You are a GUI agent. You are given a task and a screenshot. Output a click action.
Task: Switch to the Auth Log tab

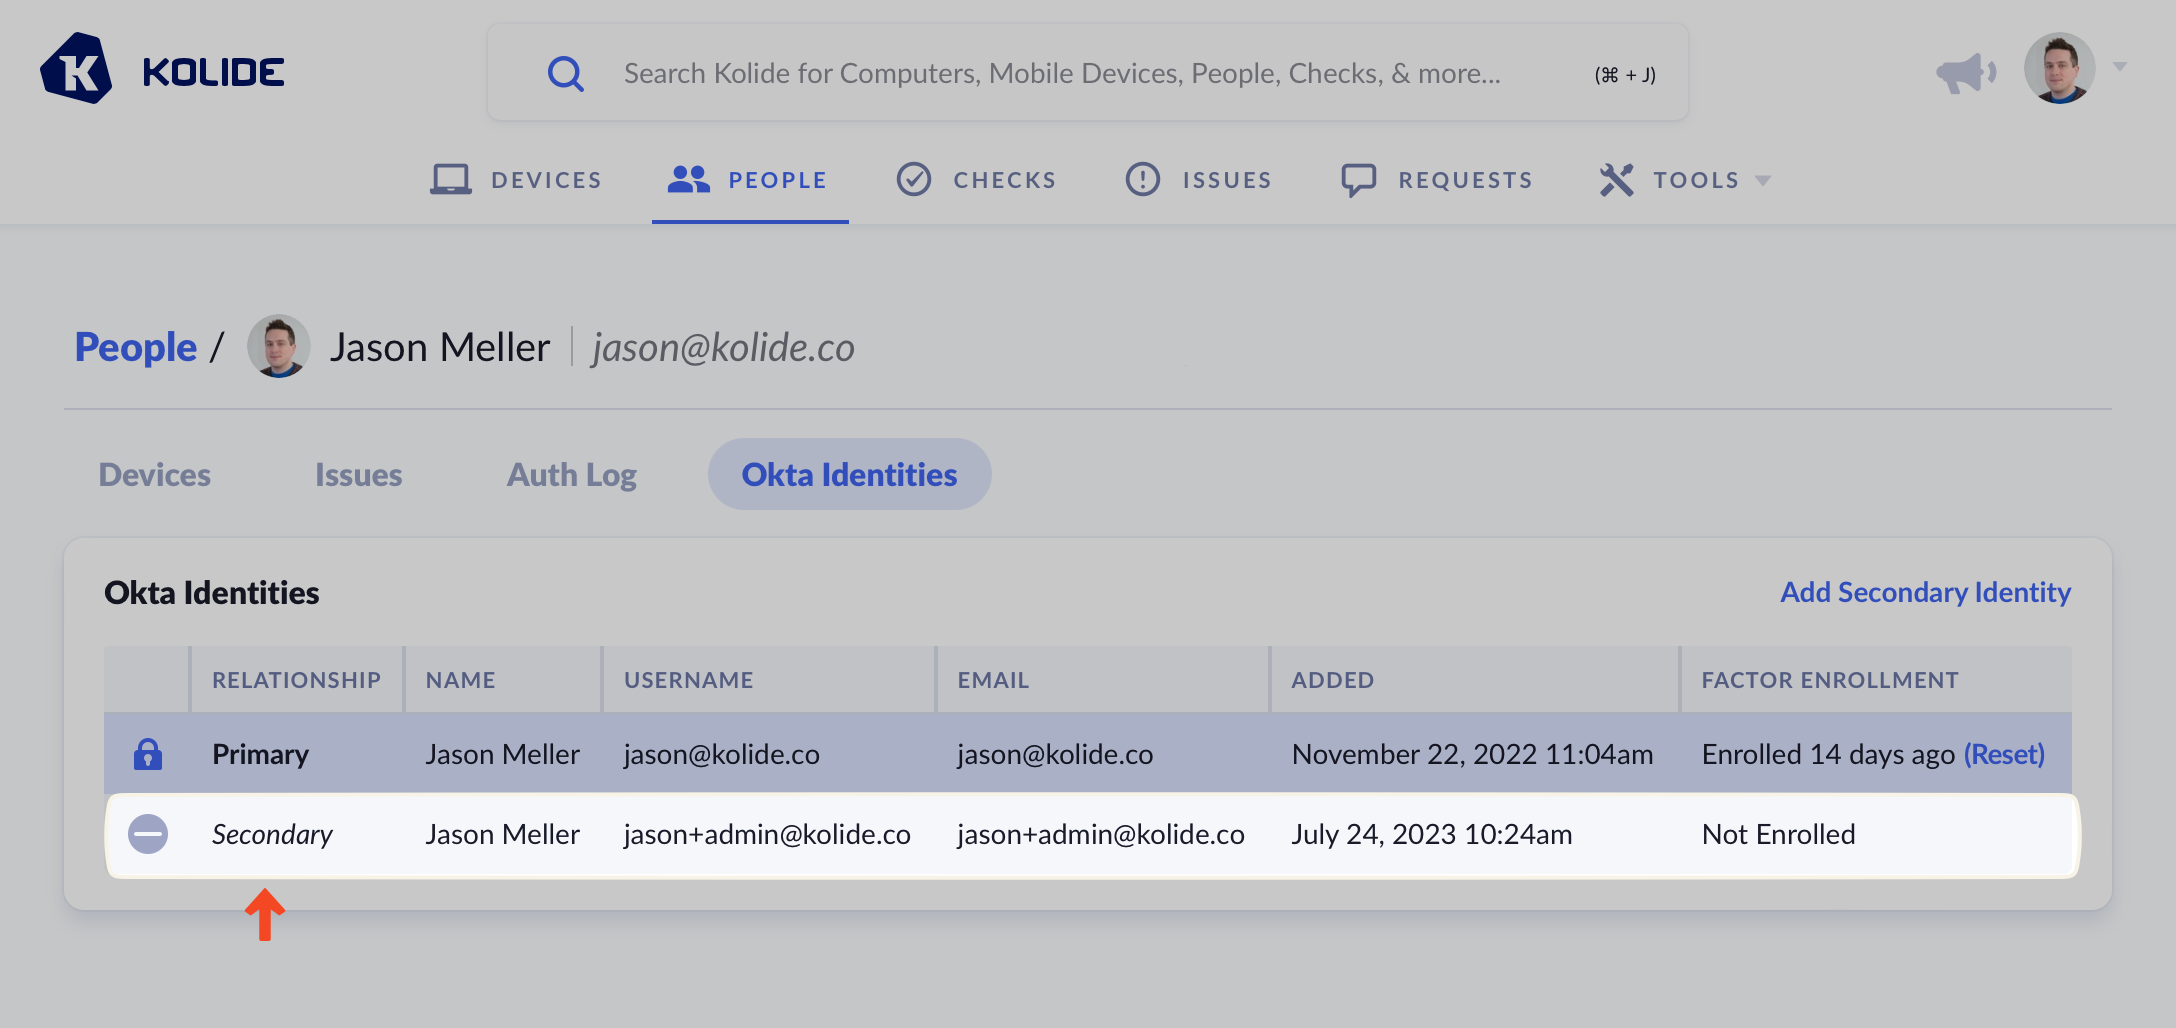click(571, 475)
